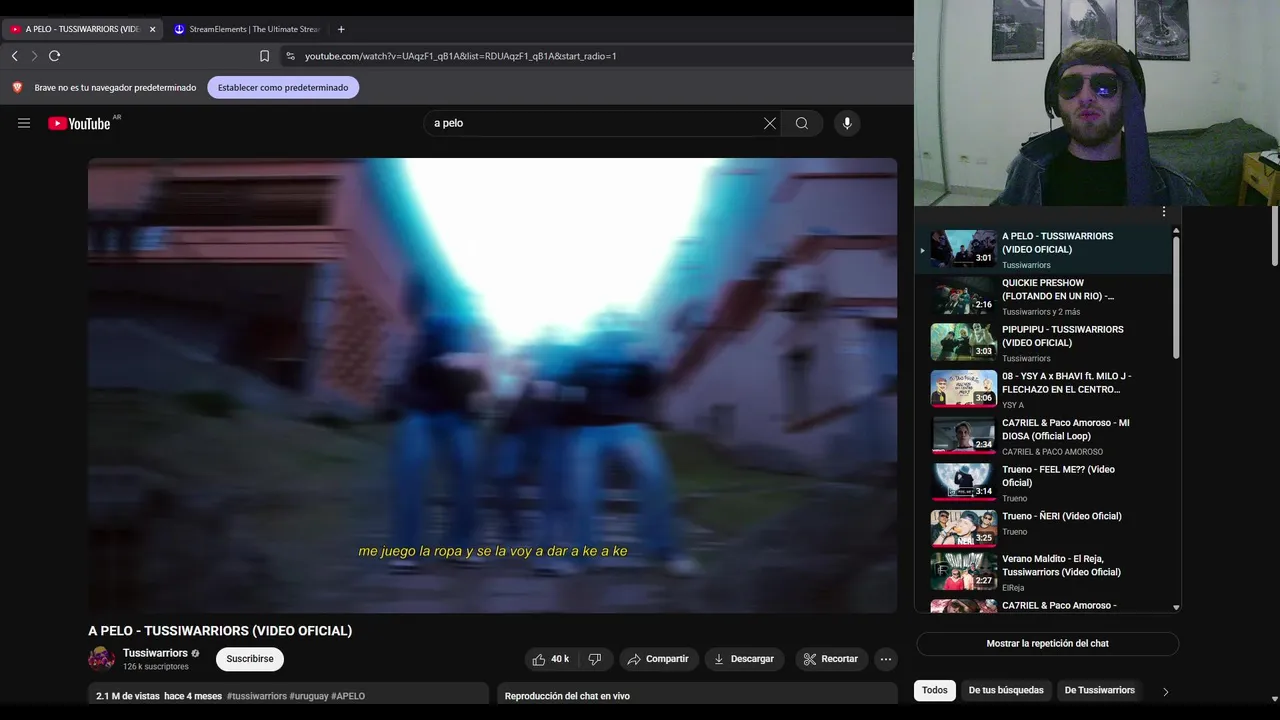Screen dimensions: 1280x720
Task: Click 2.1 M de vistas description text
Action: pyautogui.click(x=128, y=696)
